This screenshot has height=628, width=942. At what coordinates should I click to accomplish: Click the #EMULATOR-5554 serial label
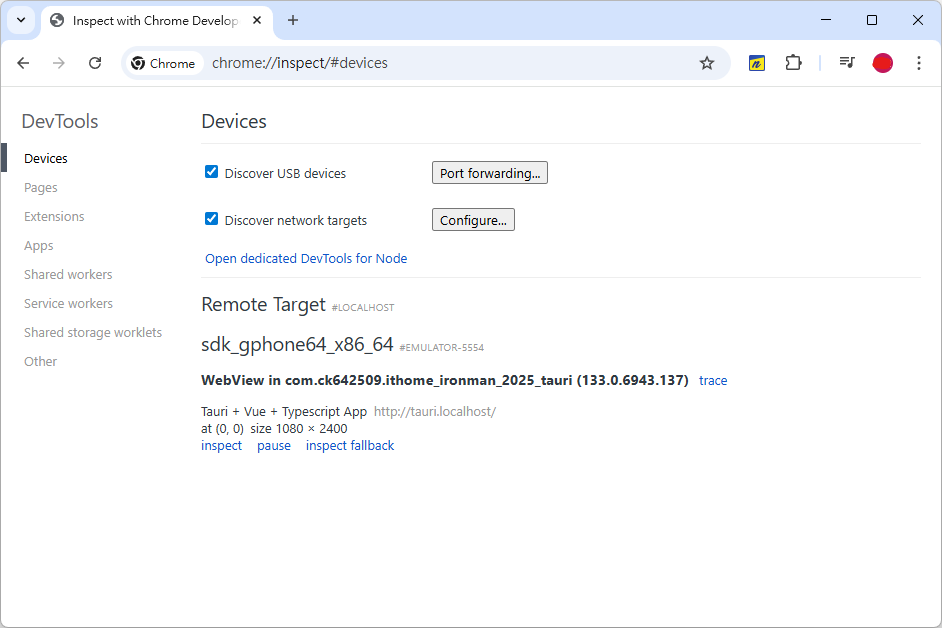[442, 347]
